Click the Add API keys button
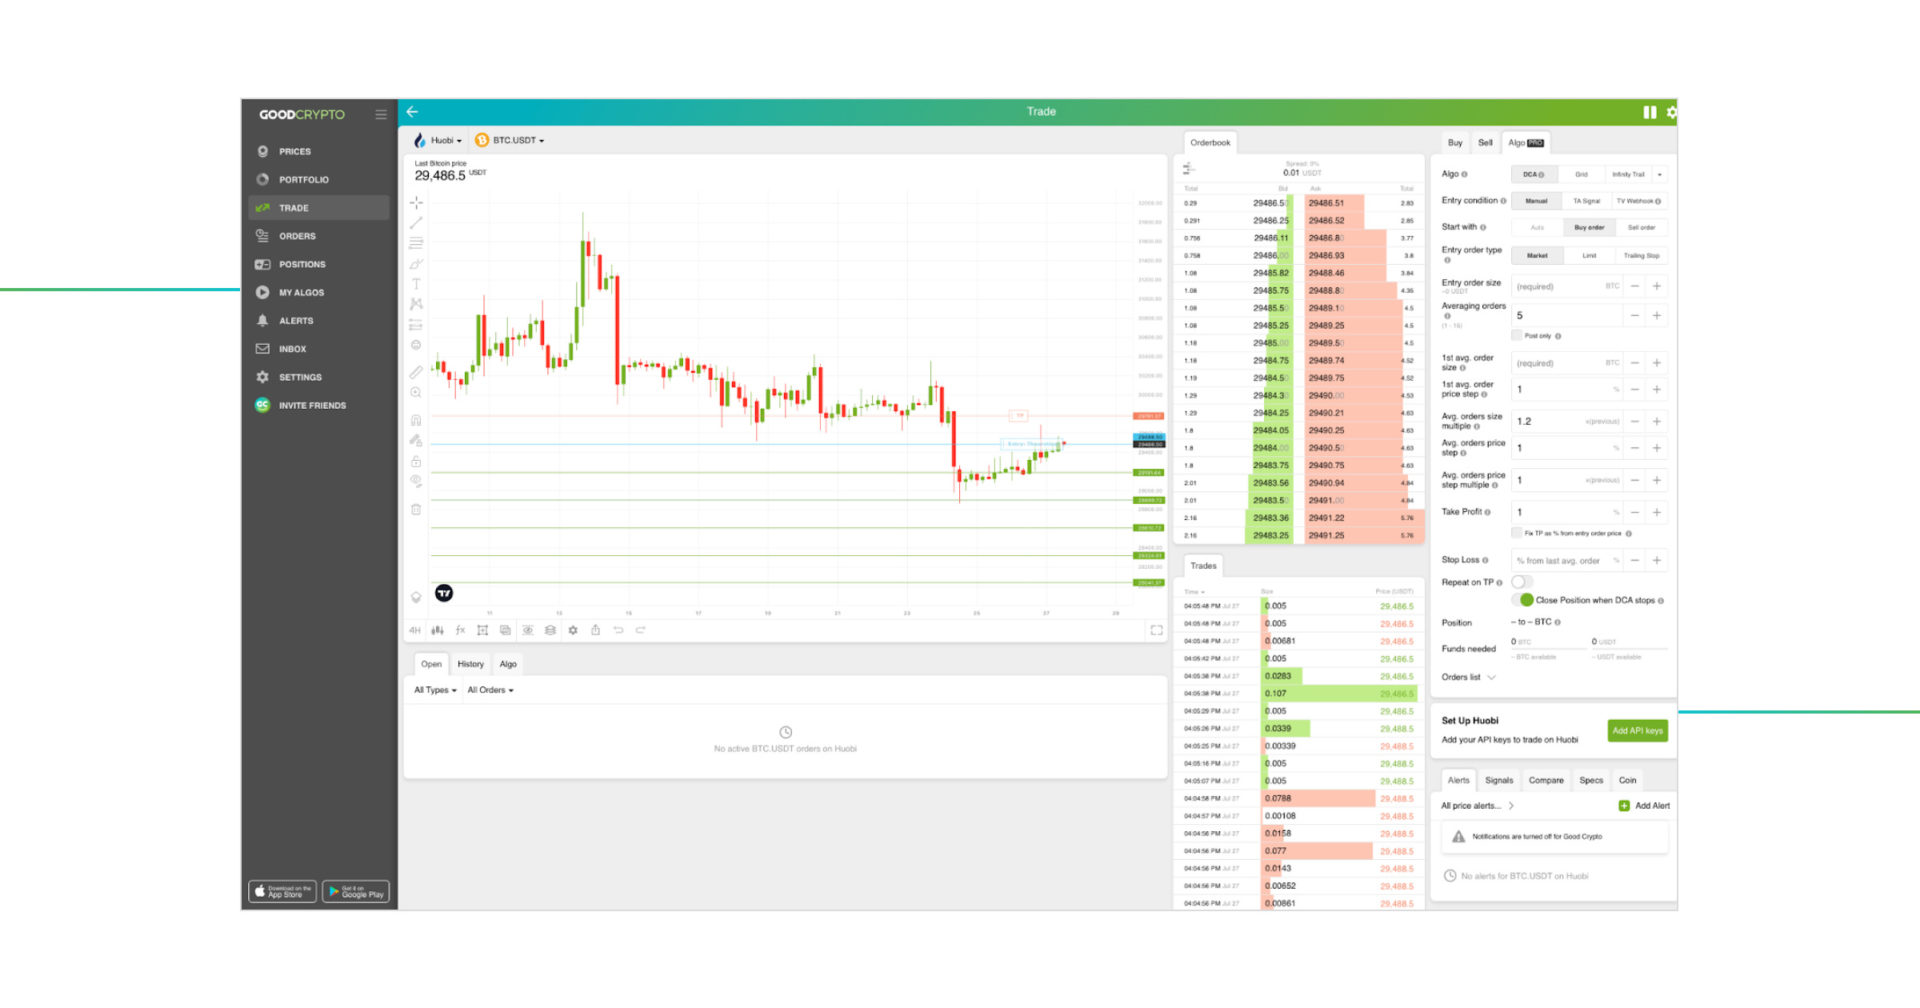Screen dimensions: 1920x1008 click(x=1637, y=731)
